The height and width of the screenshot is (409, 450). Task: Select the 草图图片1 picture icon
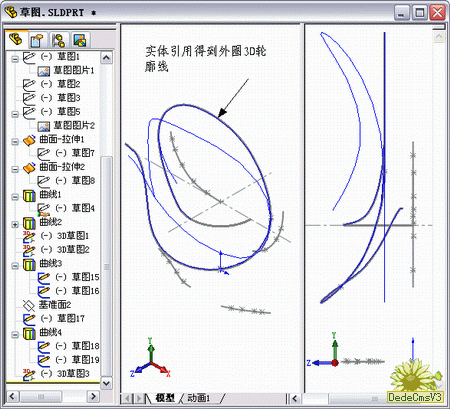tap(43, 71)
